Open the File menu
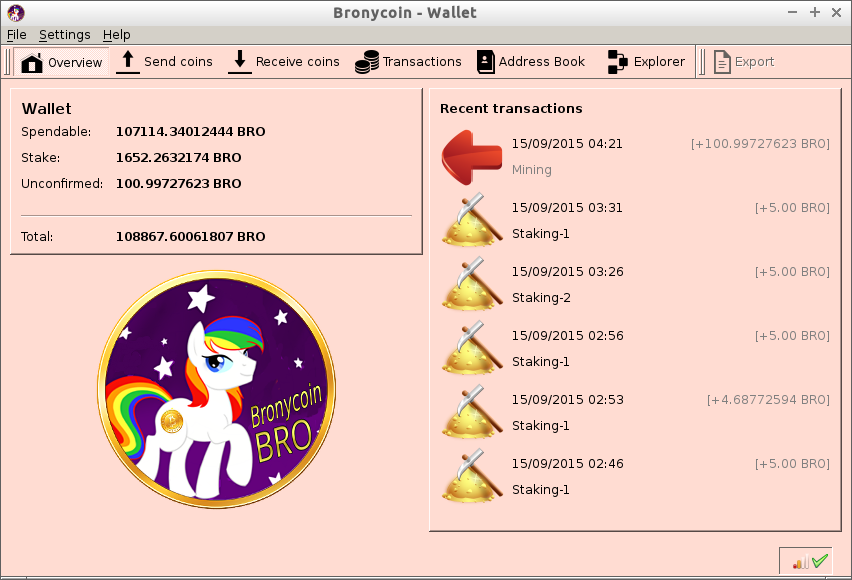The height and width of the screenshot is (580, 852). point(16,35)
